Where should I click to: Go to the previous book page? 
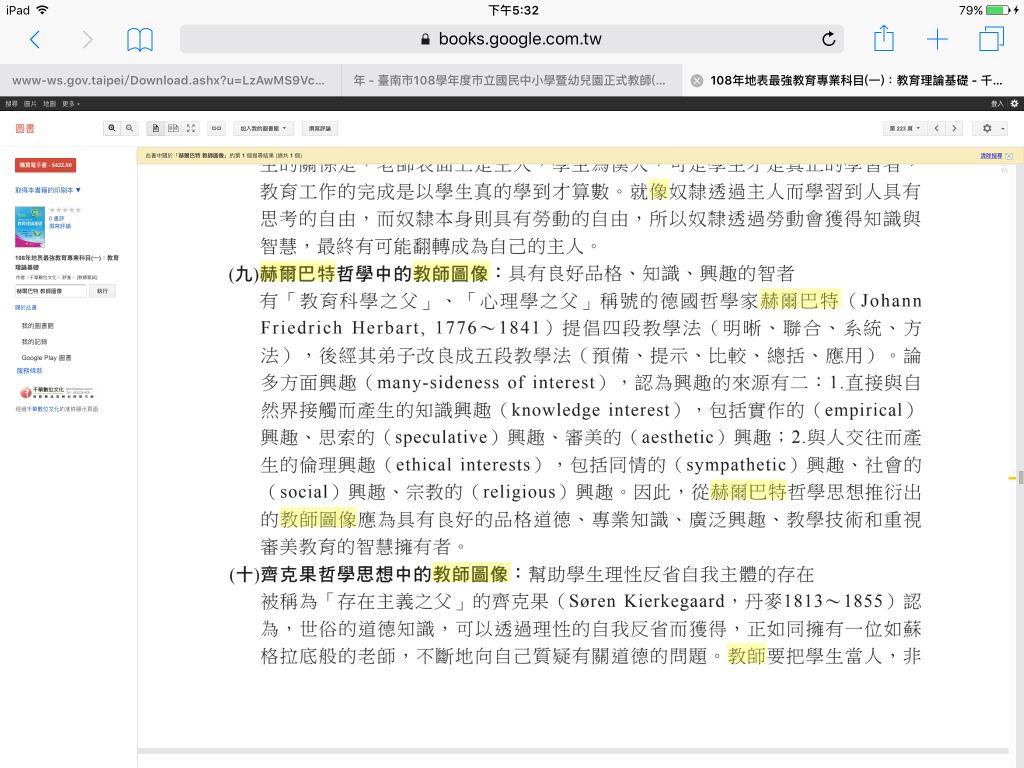coord(937,128)
